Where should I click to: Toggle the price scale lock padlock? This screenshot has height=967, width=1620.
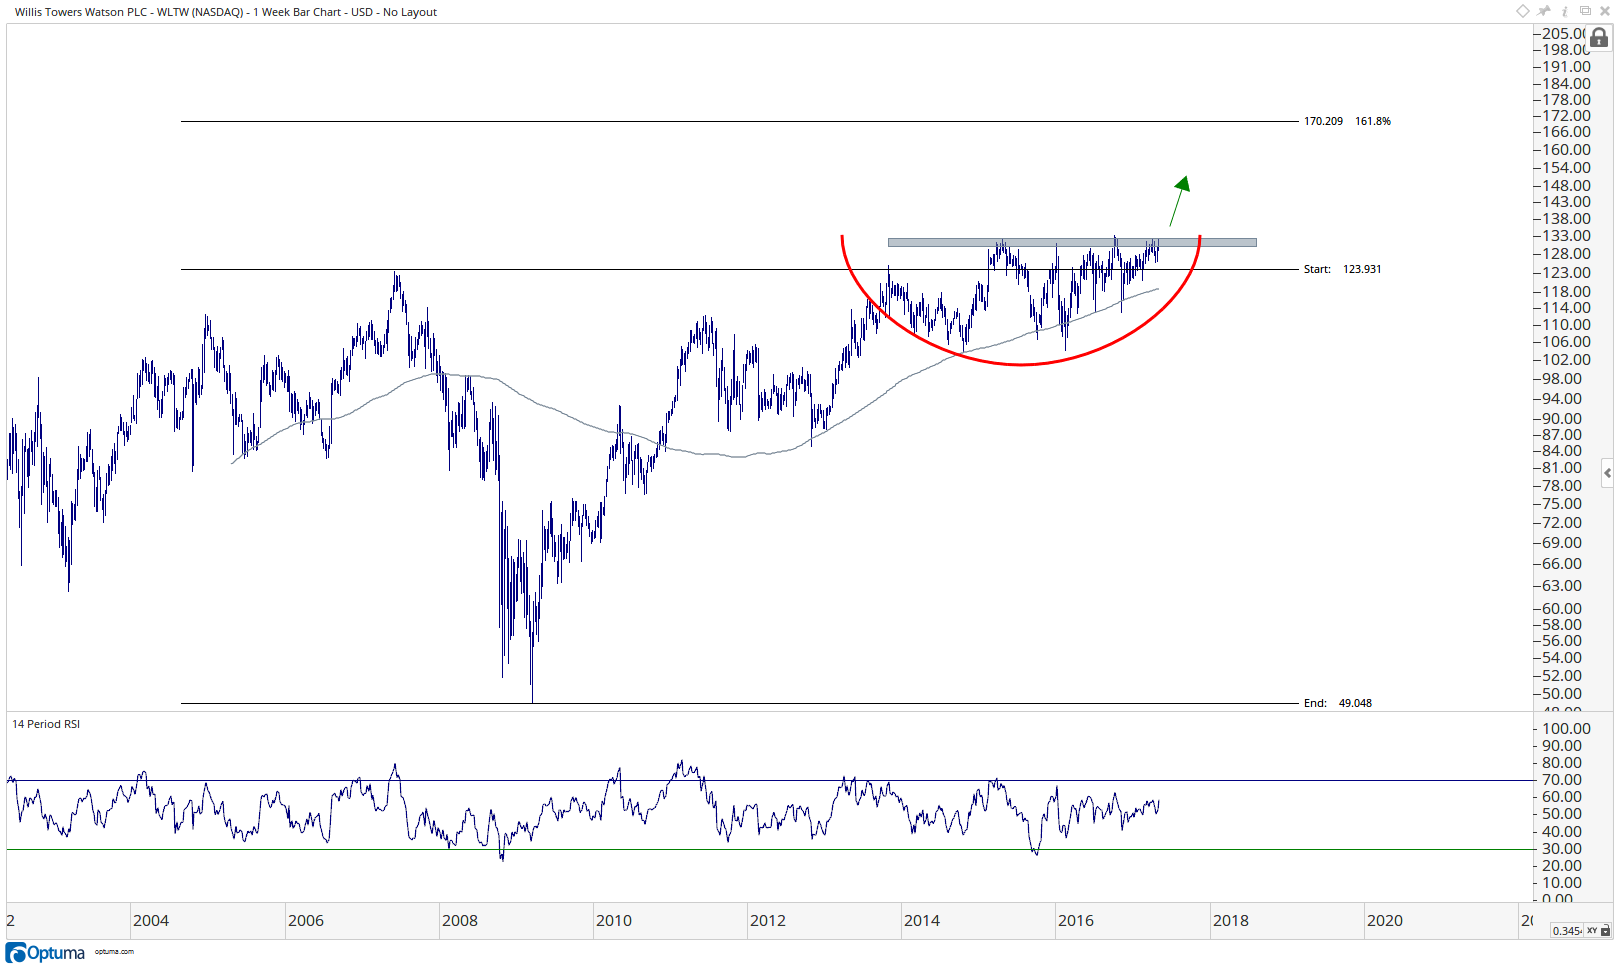pyautogui.click(x=1599, y=38)
